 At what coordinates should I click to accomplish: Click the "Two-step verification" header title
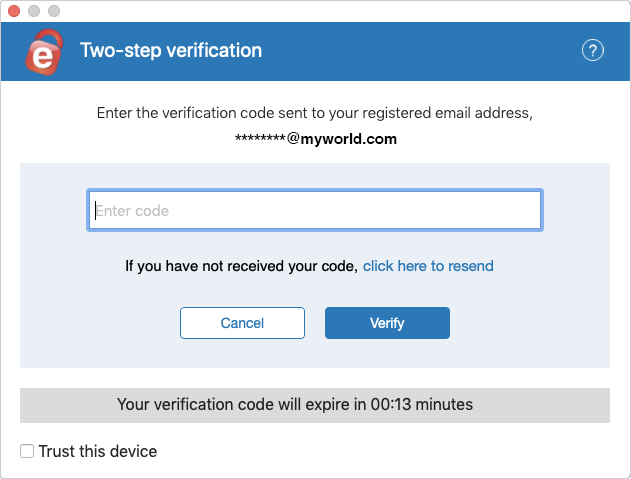[x=171, y=51]
